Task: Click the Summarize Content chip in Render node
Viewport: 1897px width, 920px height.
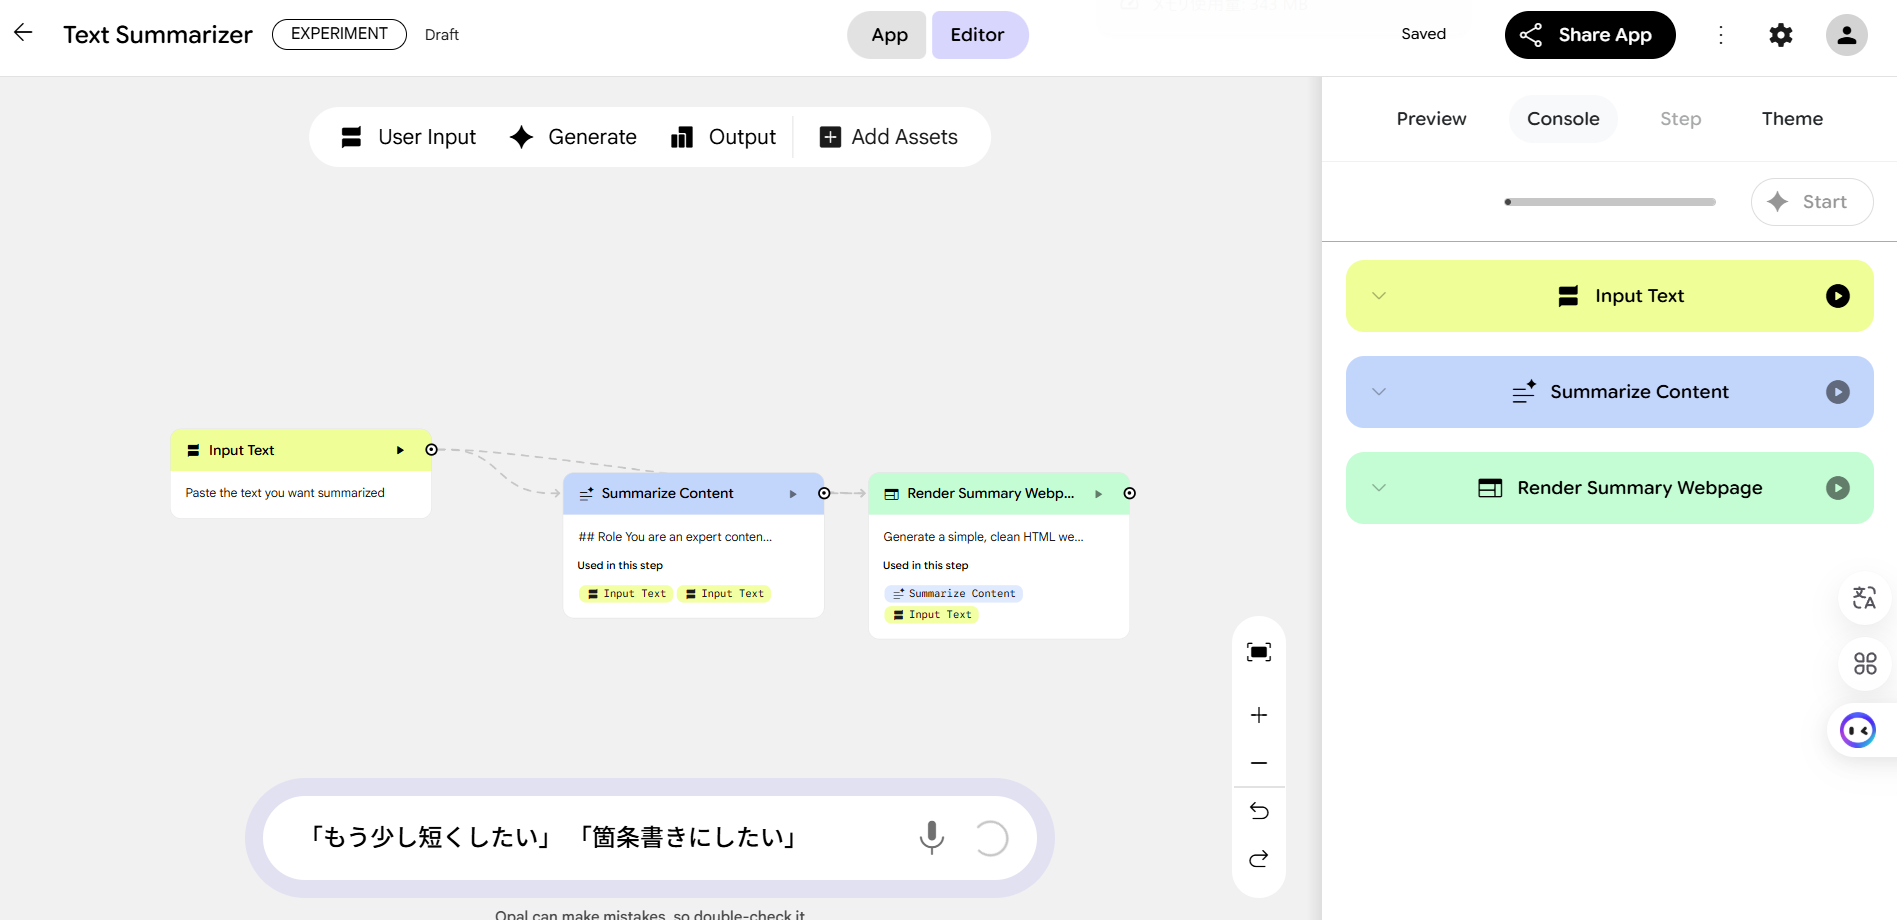Action: click(954, 594)
